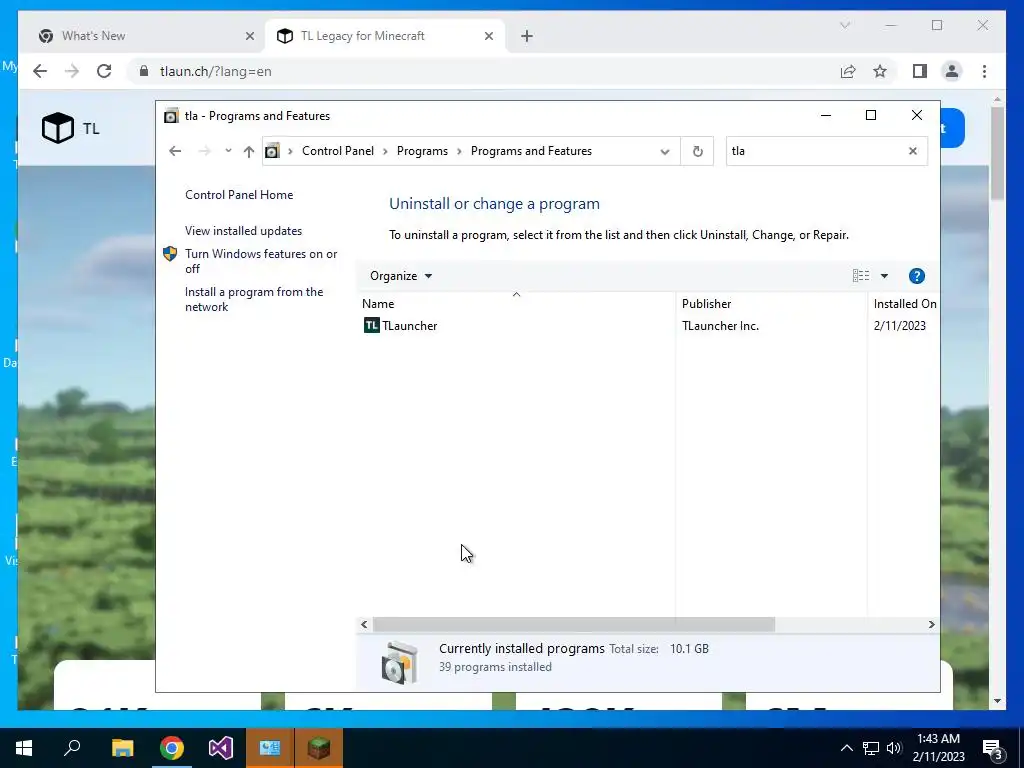
Task: Click the 'TLauncher Inc.' publisher cell
Action: (720, 326)
